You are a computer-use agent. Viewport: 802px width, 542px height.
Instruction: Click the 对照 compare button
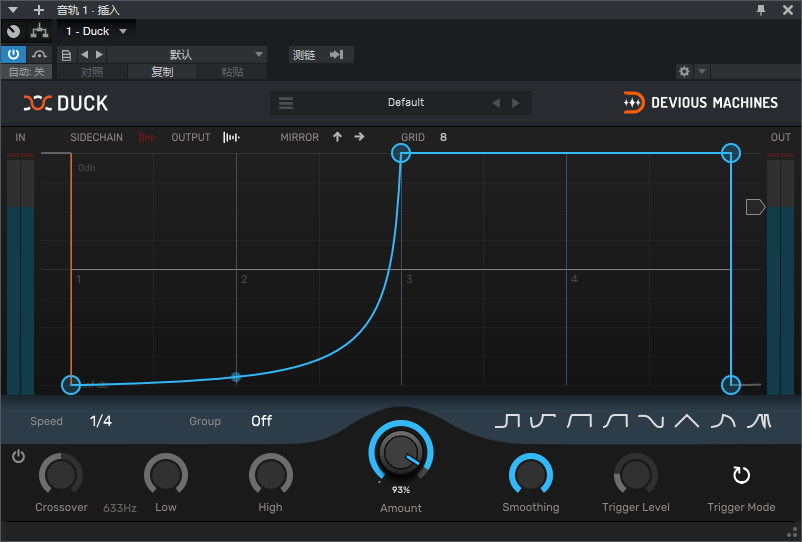coord(92,72)
